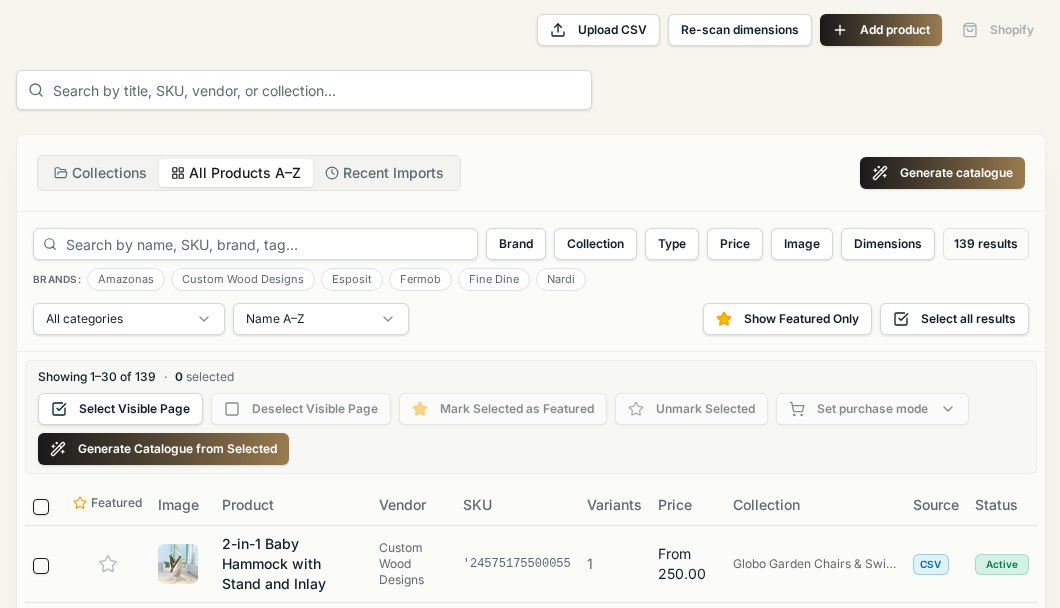1060x608 pixels.
Task: Click the star icon in Featured column header
Action: (80, 502)
